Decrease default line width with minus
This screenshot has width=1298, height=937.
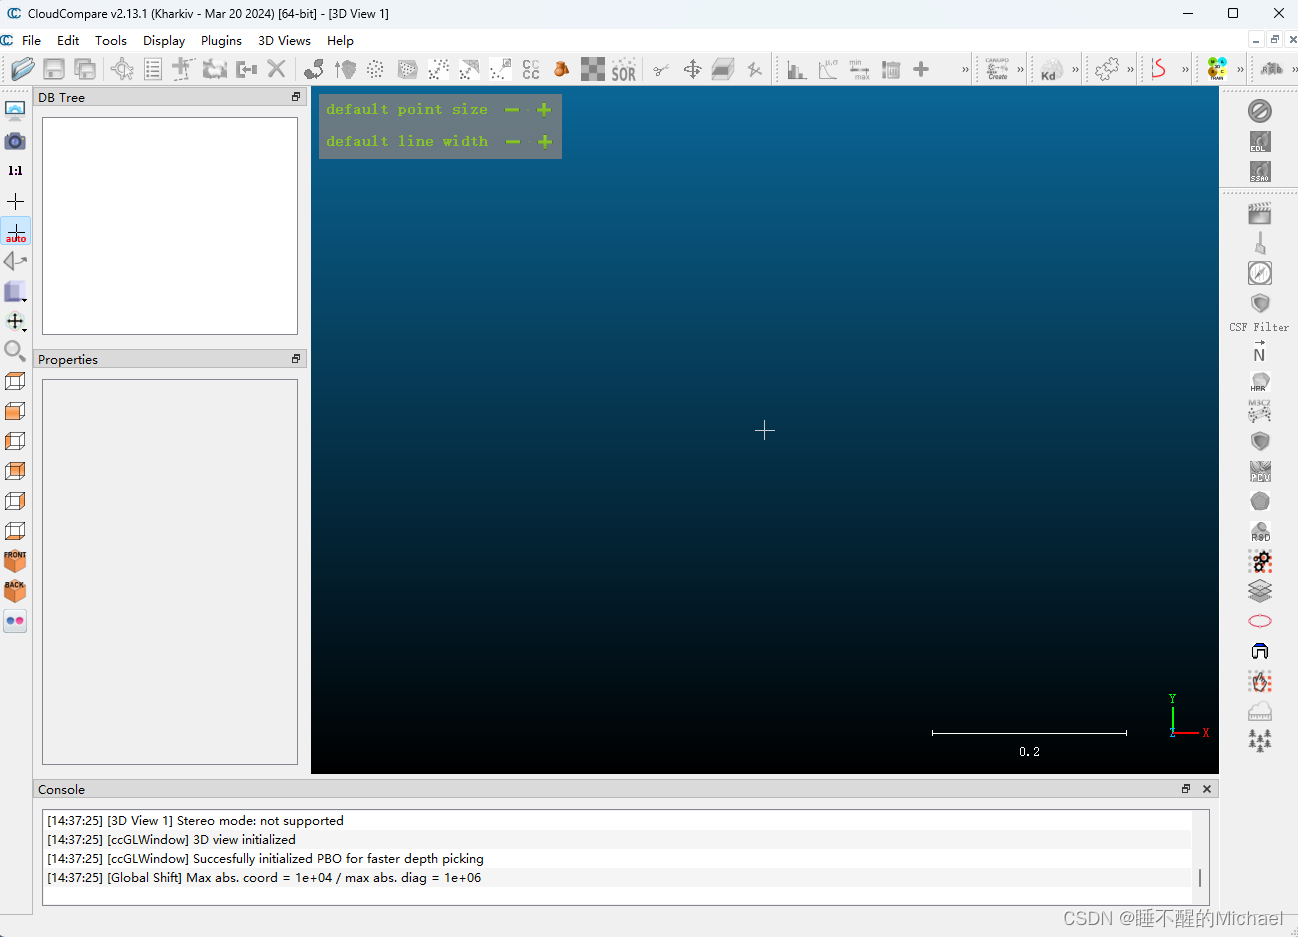[x=512, y=142]
